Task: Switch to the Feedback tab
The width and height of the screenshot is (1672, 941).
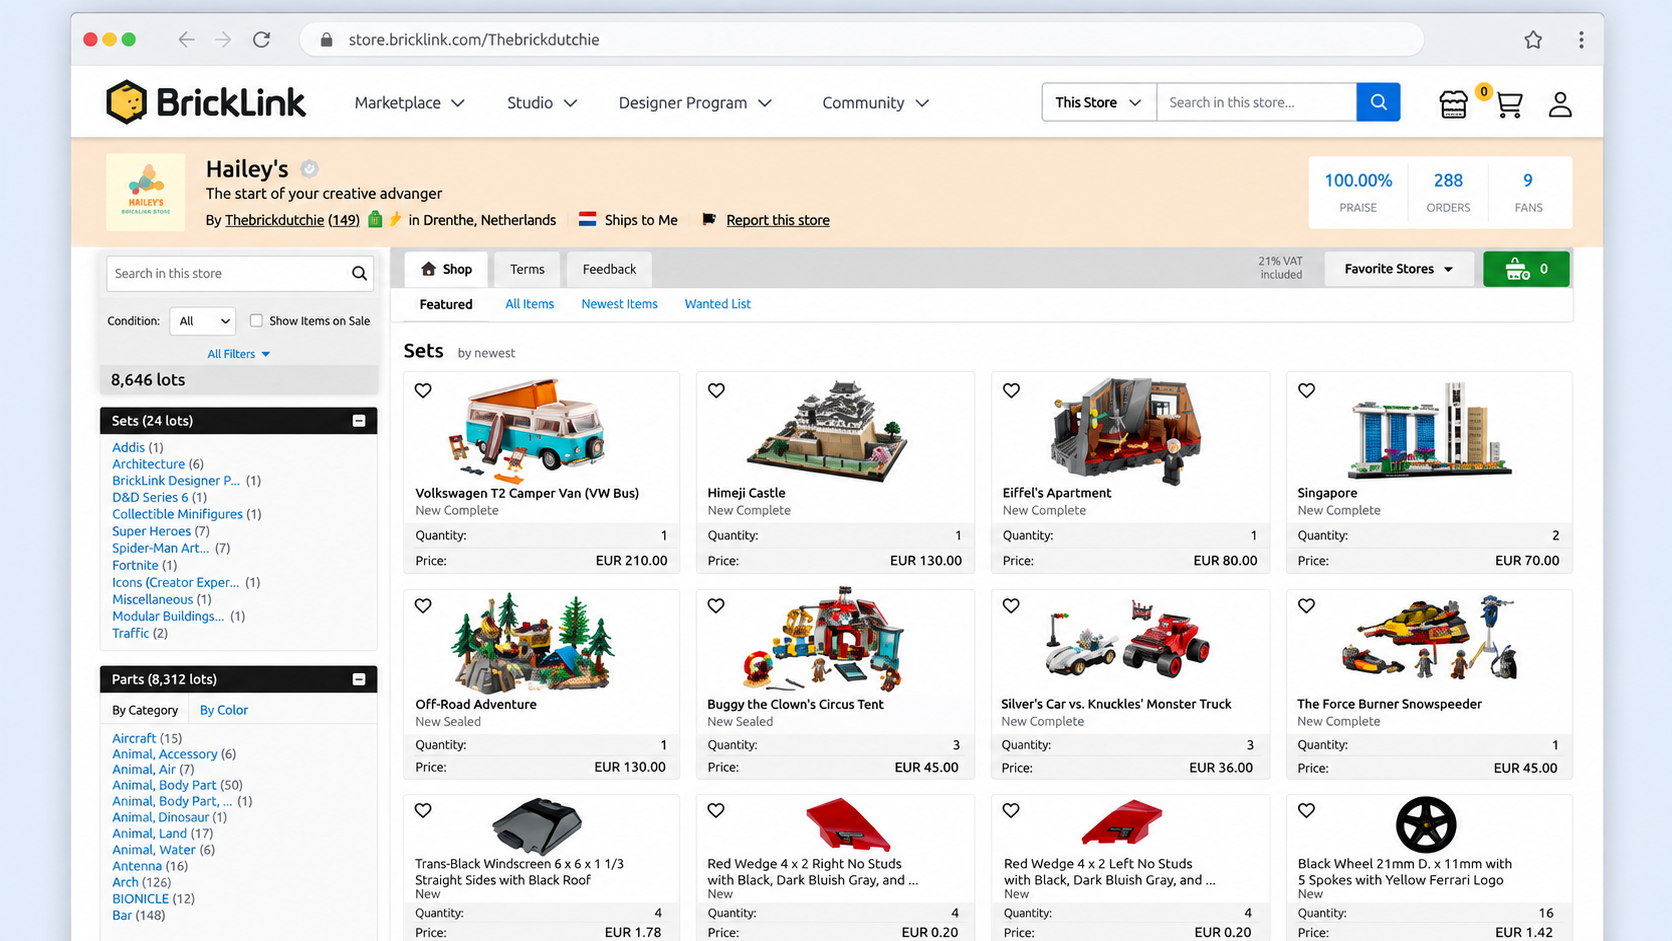Action: click(x=609, y=269)
